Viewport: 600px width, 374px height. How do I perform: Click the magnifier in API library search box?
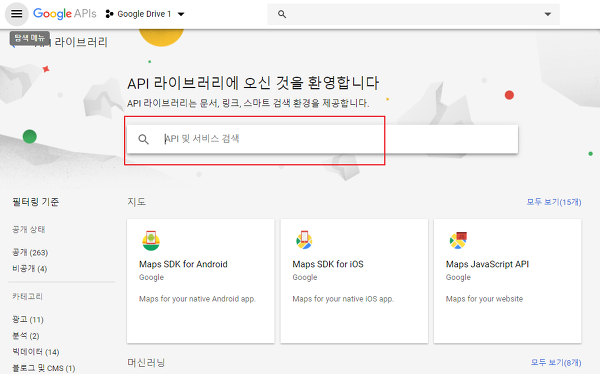143,139
